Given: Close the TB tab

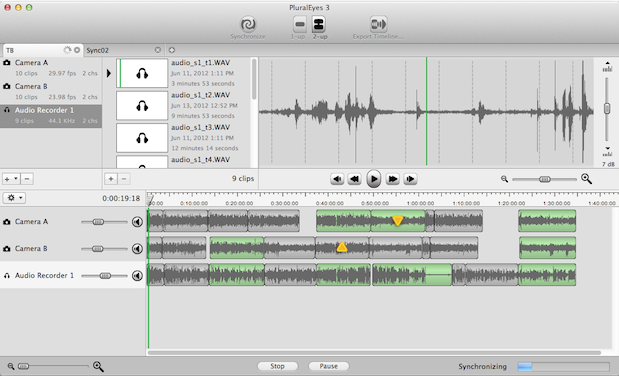Looking at the screenshot, I should pos(77,50).
